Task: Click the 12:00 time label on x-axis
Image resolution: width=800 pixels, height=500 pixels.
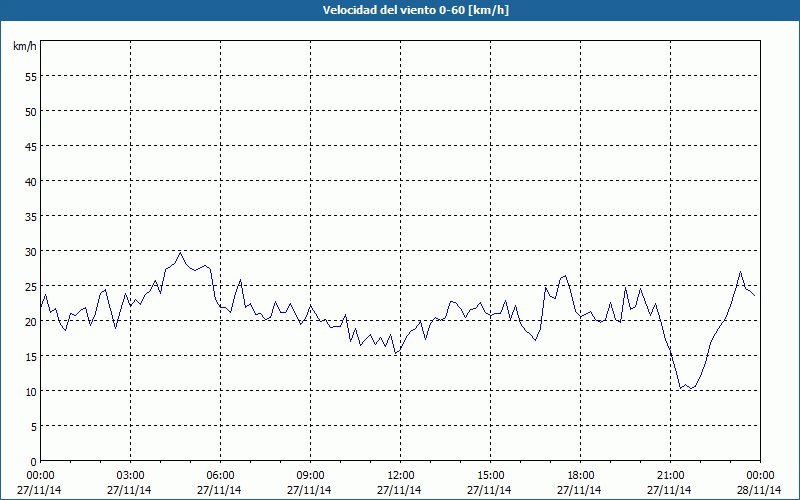Action: [x=401, y=476]
